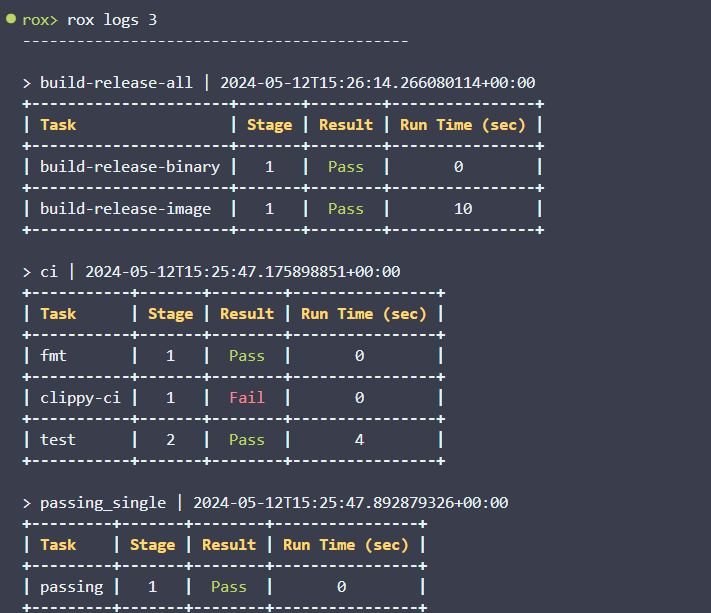The image size is (711, 613).
Task: Click the build-release-image task cell
Action: pyautogui.click(x=125, y=209)
